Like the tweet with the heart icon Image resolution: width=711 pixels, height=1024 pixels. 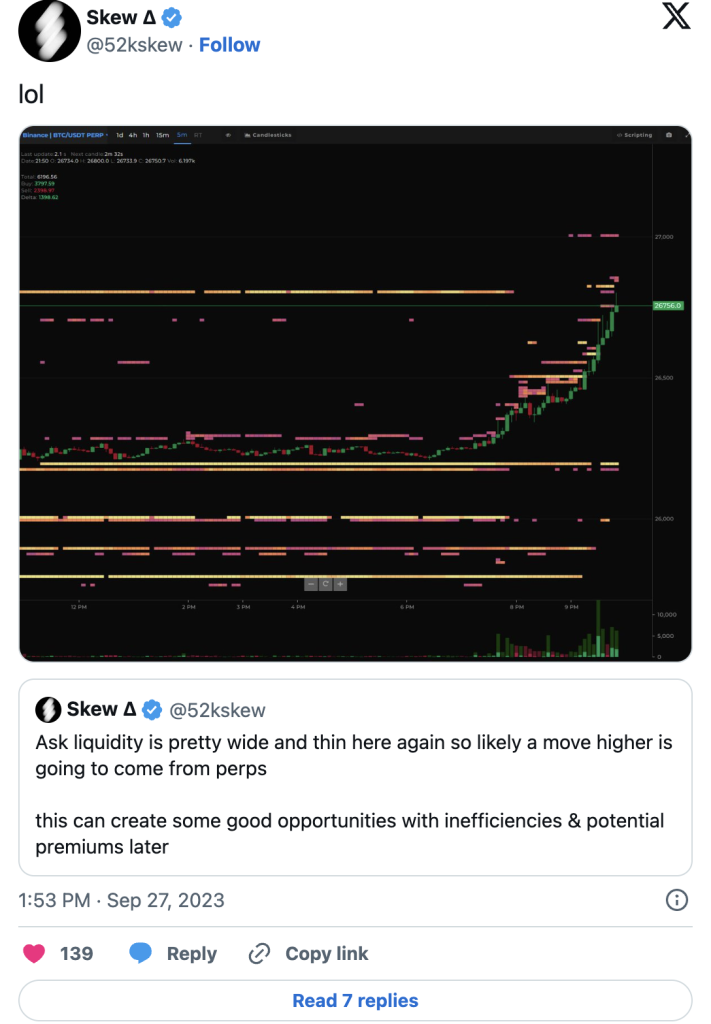click(35, 953)
